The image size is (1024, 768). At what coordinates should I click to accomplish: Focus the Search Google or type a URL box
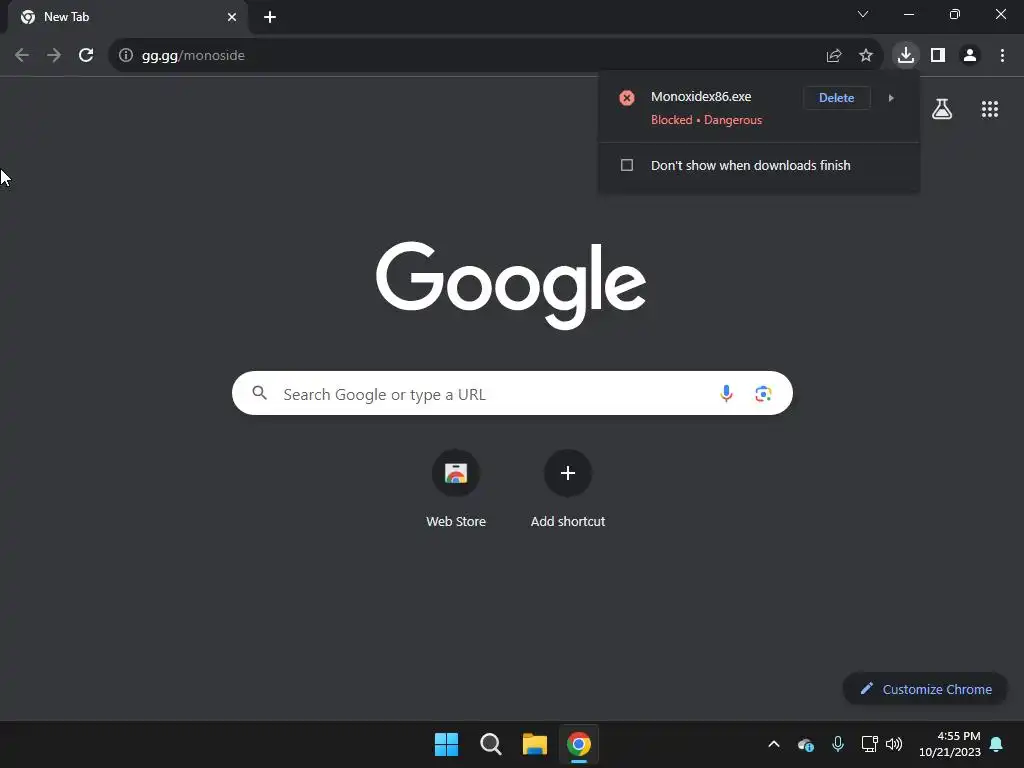512,393
